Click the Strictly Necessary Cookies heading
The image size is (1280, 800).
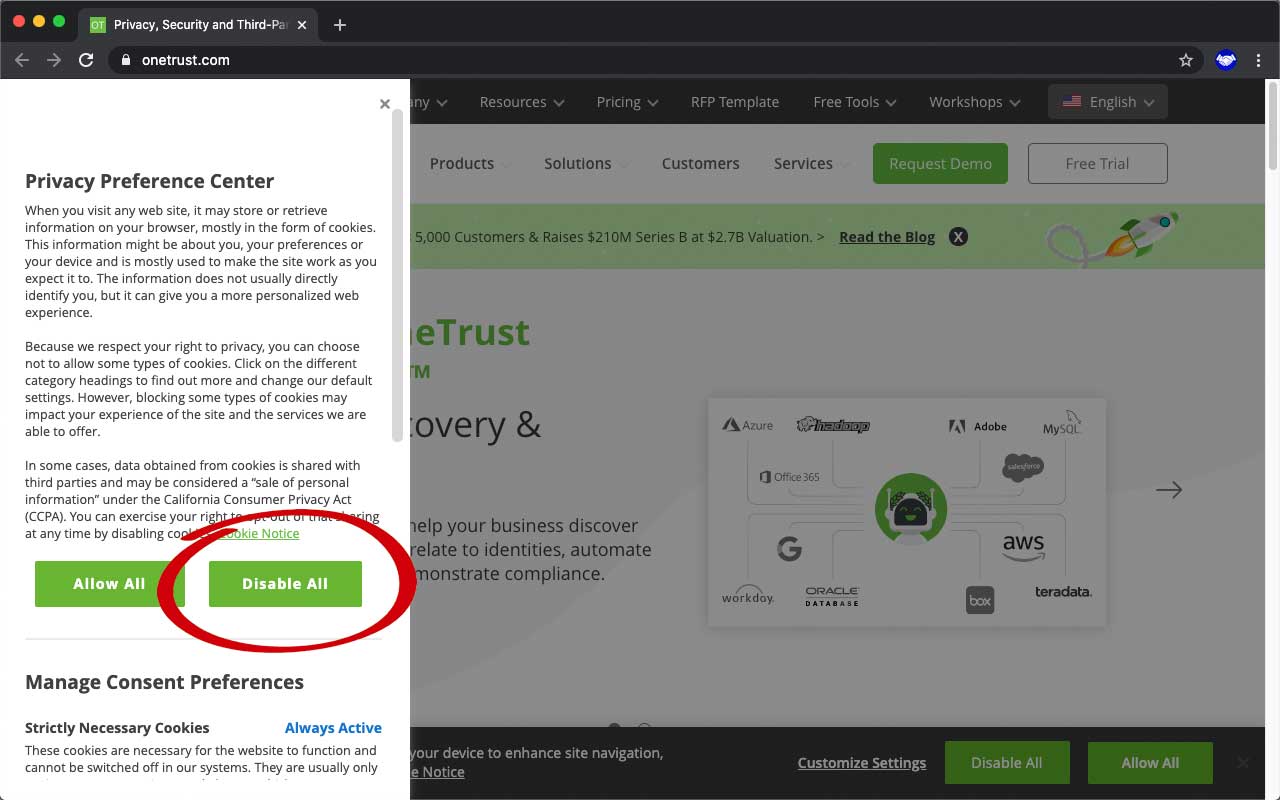tap(117, 728)
